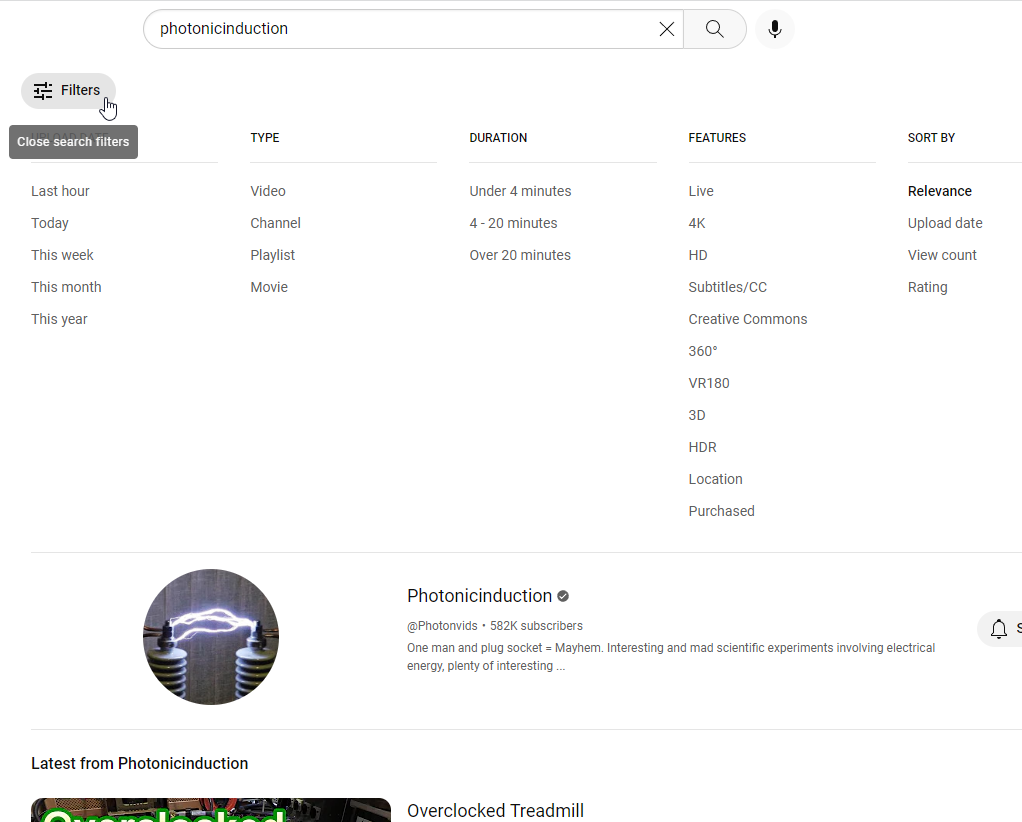Sort results by Relevance

click(x=939, y=191)
